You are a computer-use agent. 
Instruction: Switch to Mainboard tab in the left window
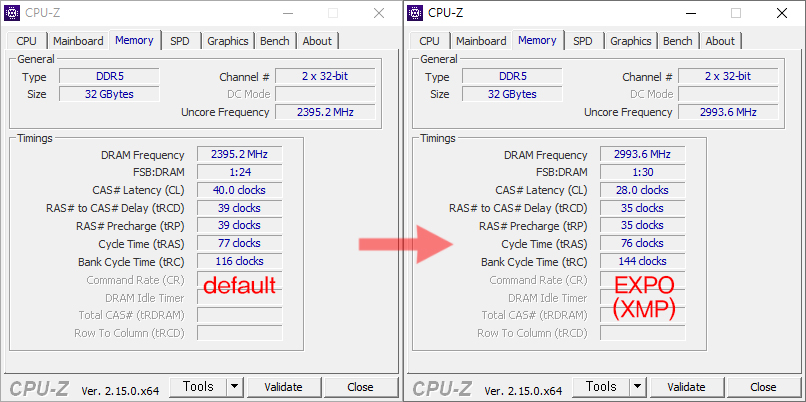point(78,41)
